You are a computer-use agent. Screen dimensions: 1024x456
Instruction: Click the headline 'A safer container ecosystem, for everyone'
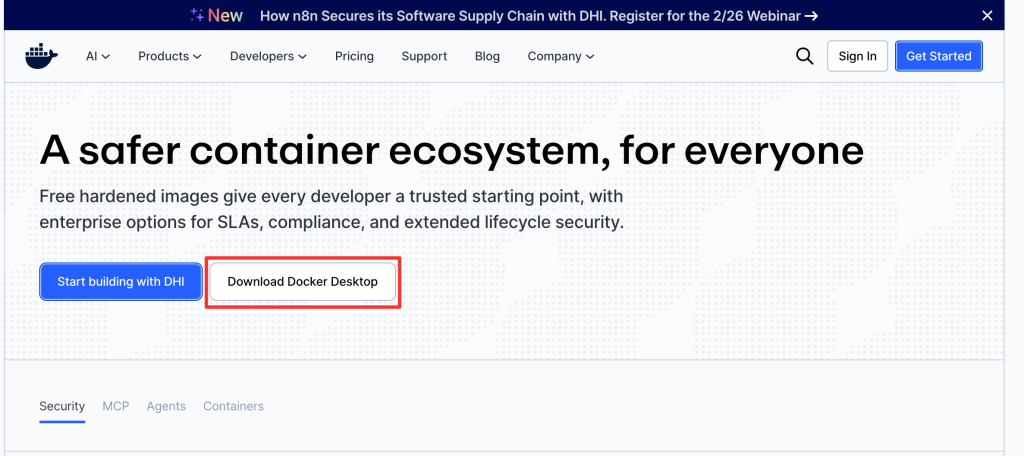tap(451, 150)
